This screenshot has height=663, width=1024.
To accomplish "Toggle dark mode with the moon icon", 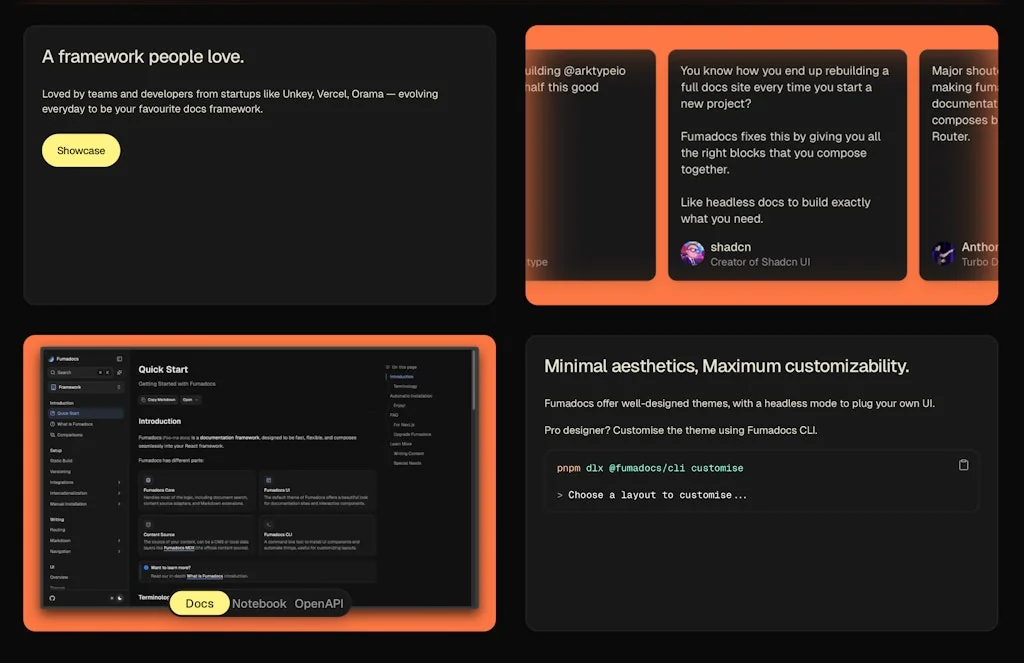I will tap(120, 597).
